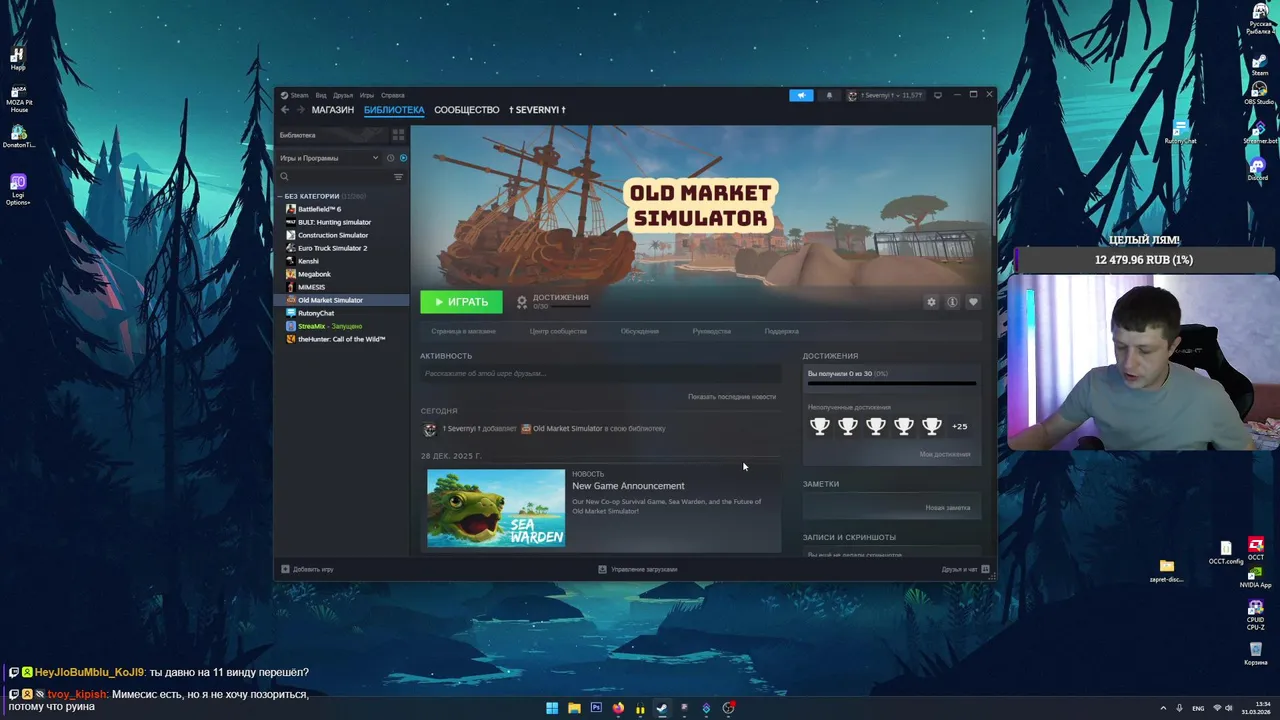The width and height of the screenshot is (1280, 720).
Task: Open the Steam menu
Action: tap(295, 95)
